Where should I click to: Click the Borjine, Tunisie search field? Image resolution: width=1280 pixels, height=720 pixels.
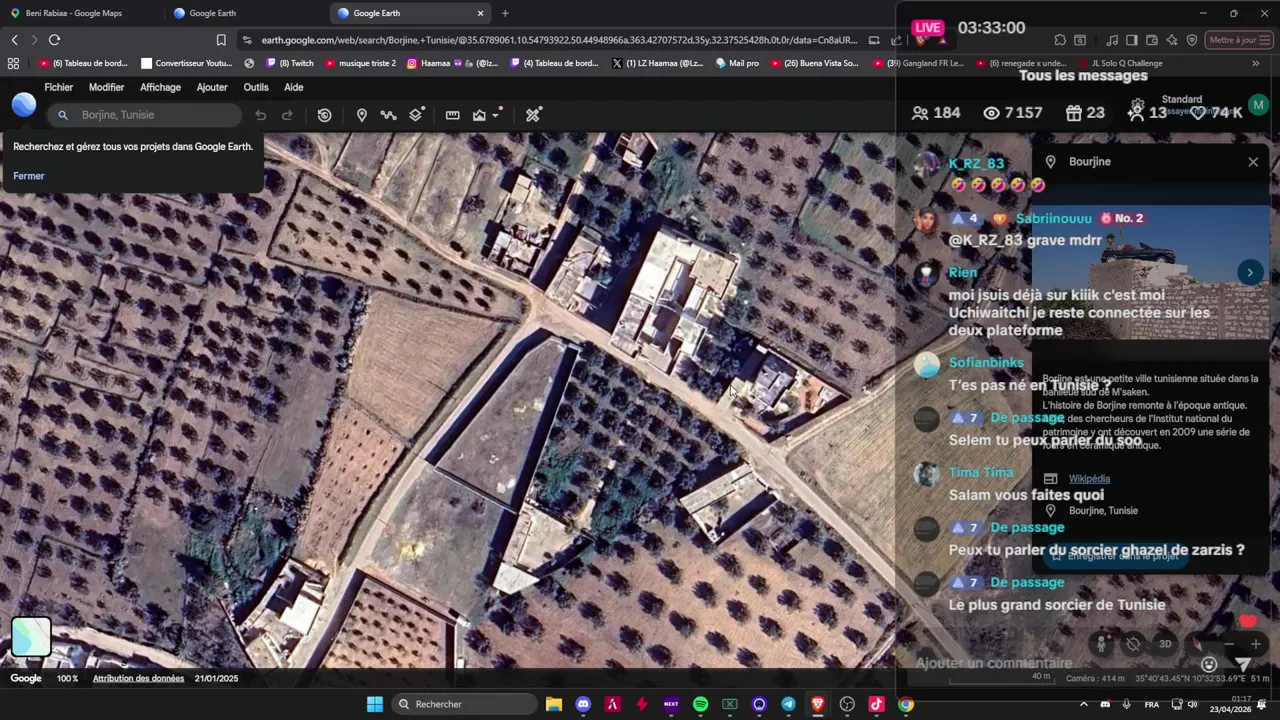pos(144,115)
